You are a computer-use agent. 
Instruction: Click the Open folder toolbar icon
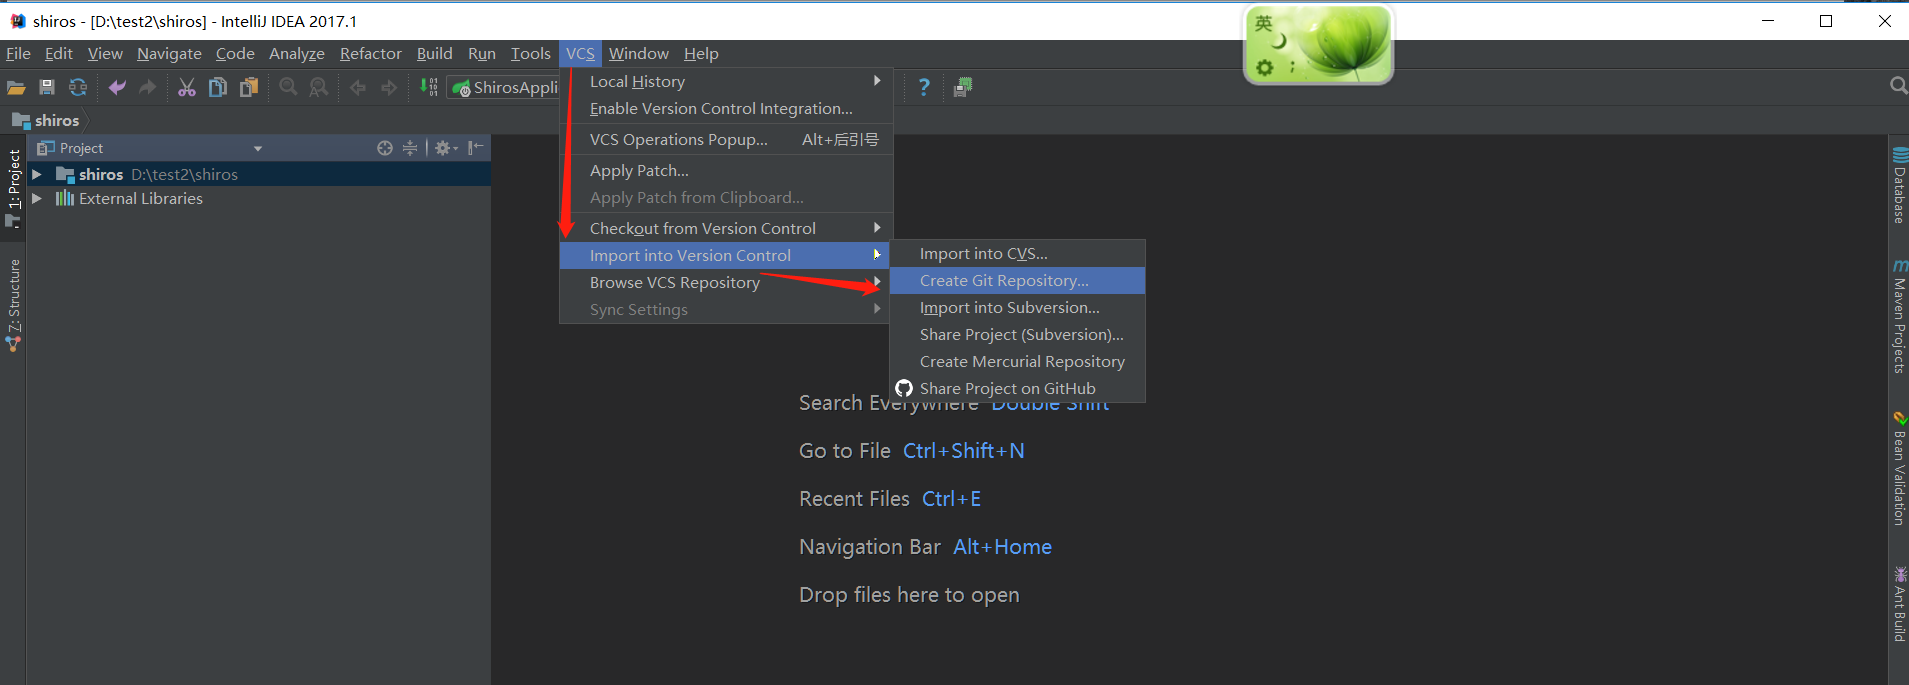16,88
